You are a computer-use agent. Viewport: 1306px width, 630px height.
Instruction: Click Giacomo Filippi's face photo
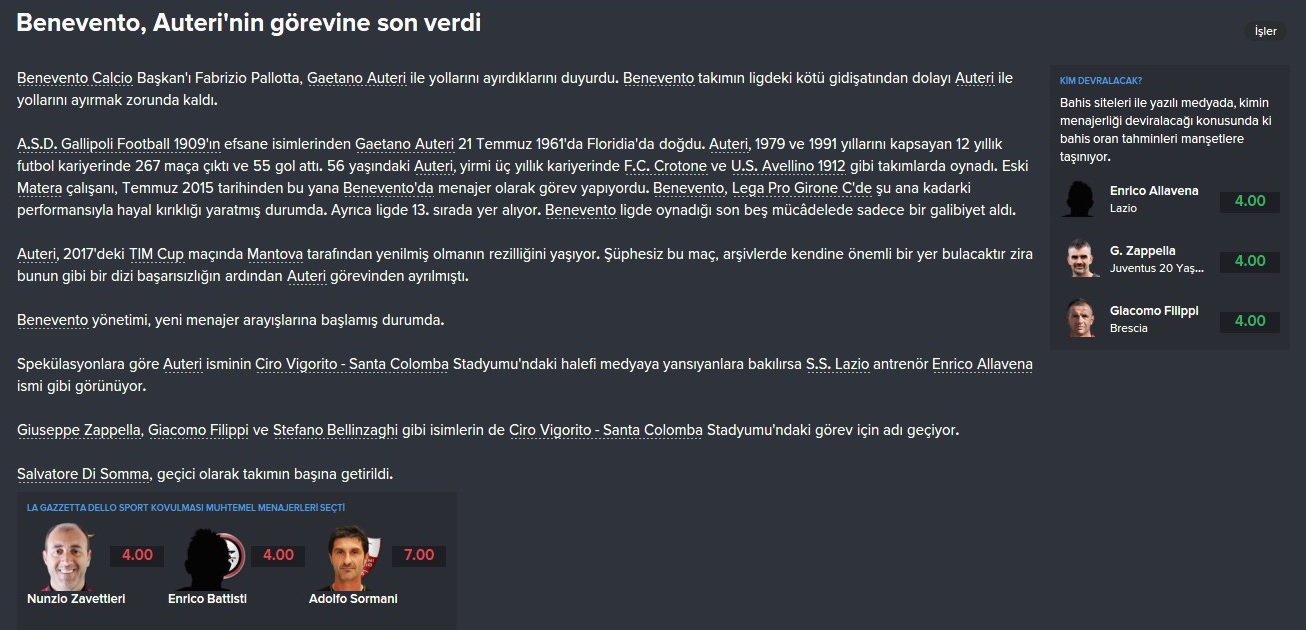point(1082,319)
